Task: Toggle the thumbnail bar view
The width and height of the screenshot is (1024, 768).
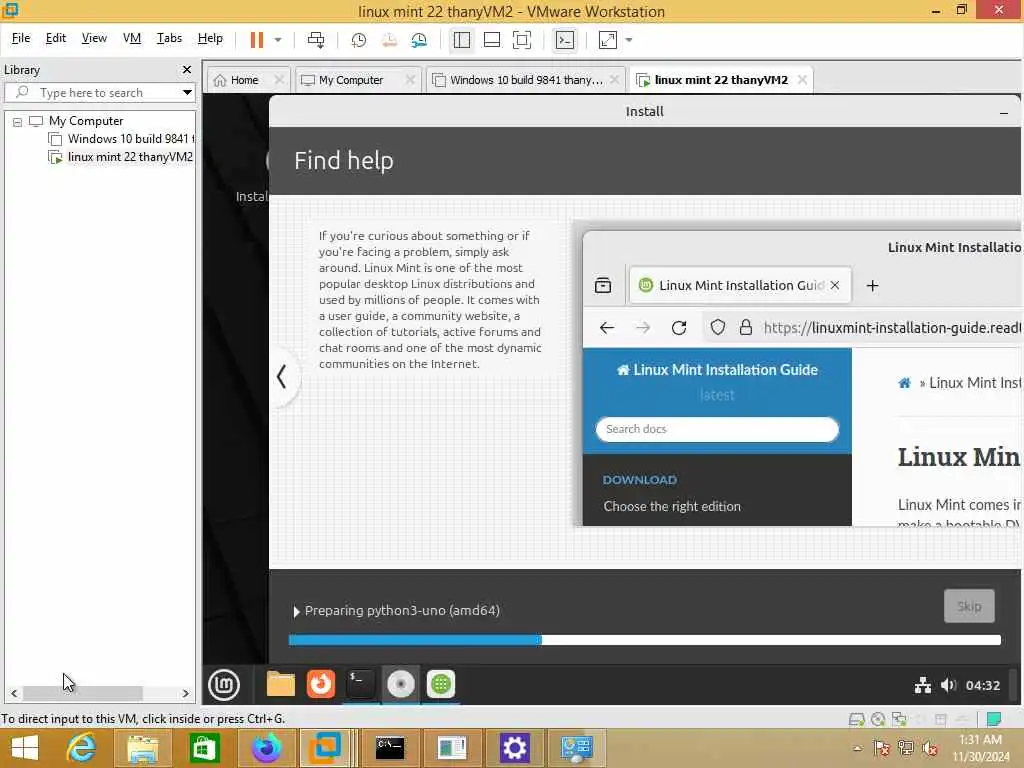Action: click(492, 40)
